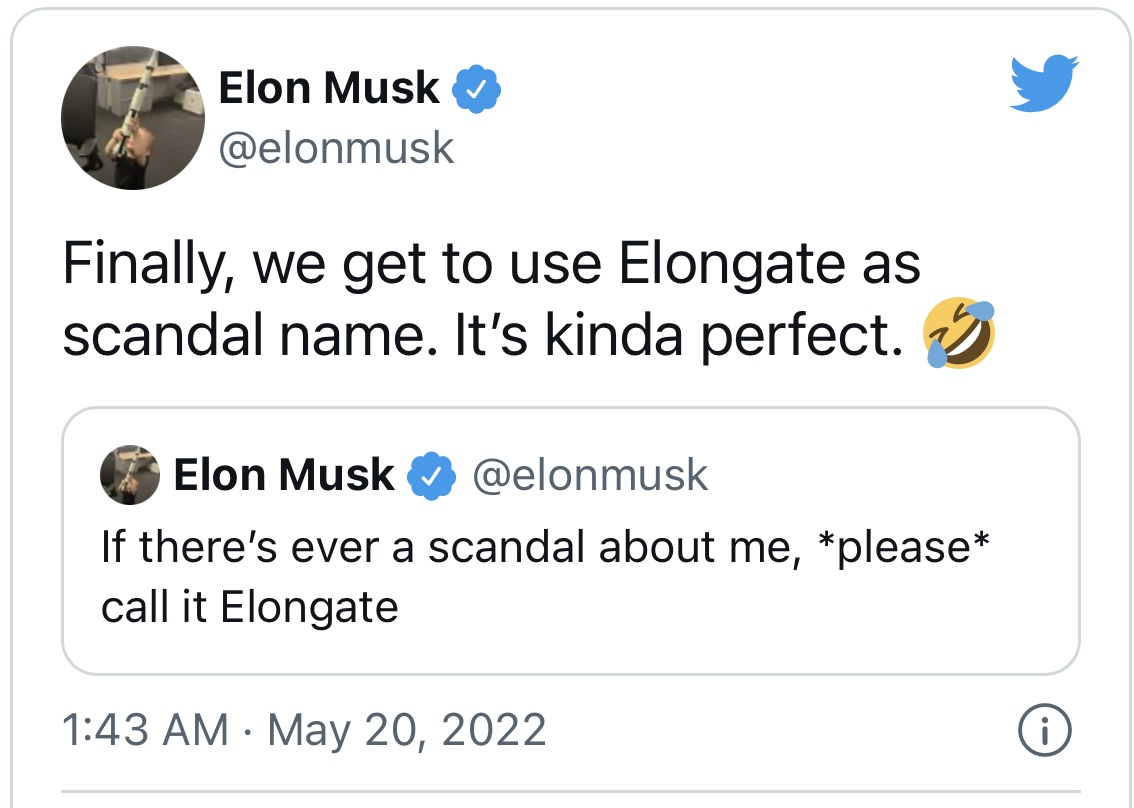
Task: Open small avatar in quoted tweet
Action: point(129,475)
